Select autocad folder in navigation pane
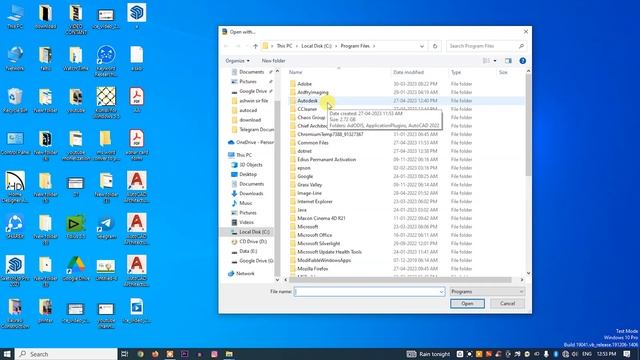The width and height of the screenshot is (640, 360). (x=248, y=110)
